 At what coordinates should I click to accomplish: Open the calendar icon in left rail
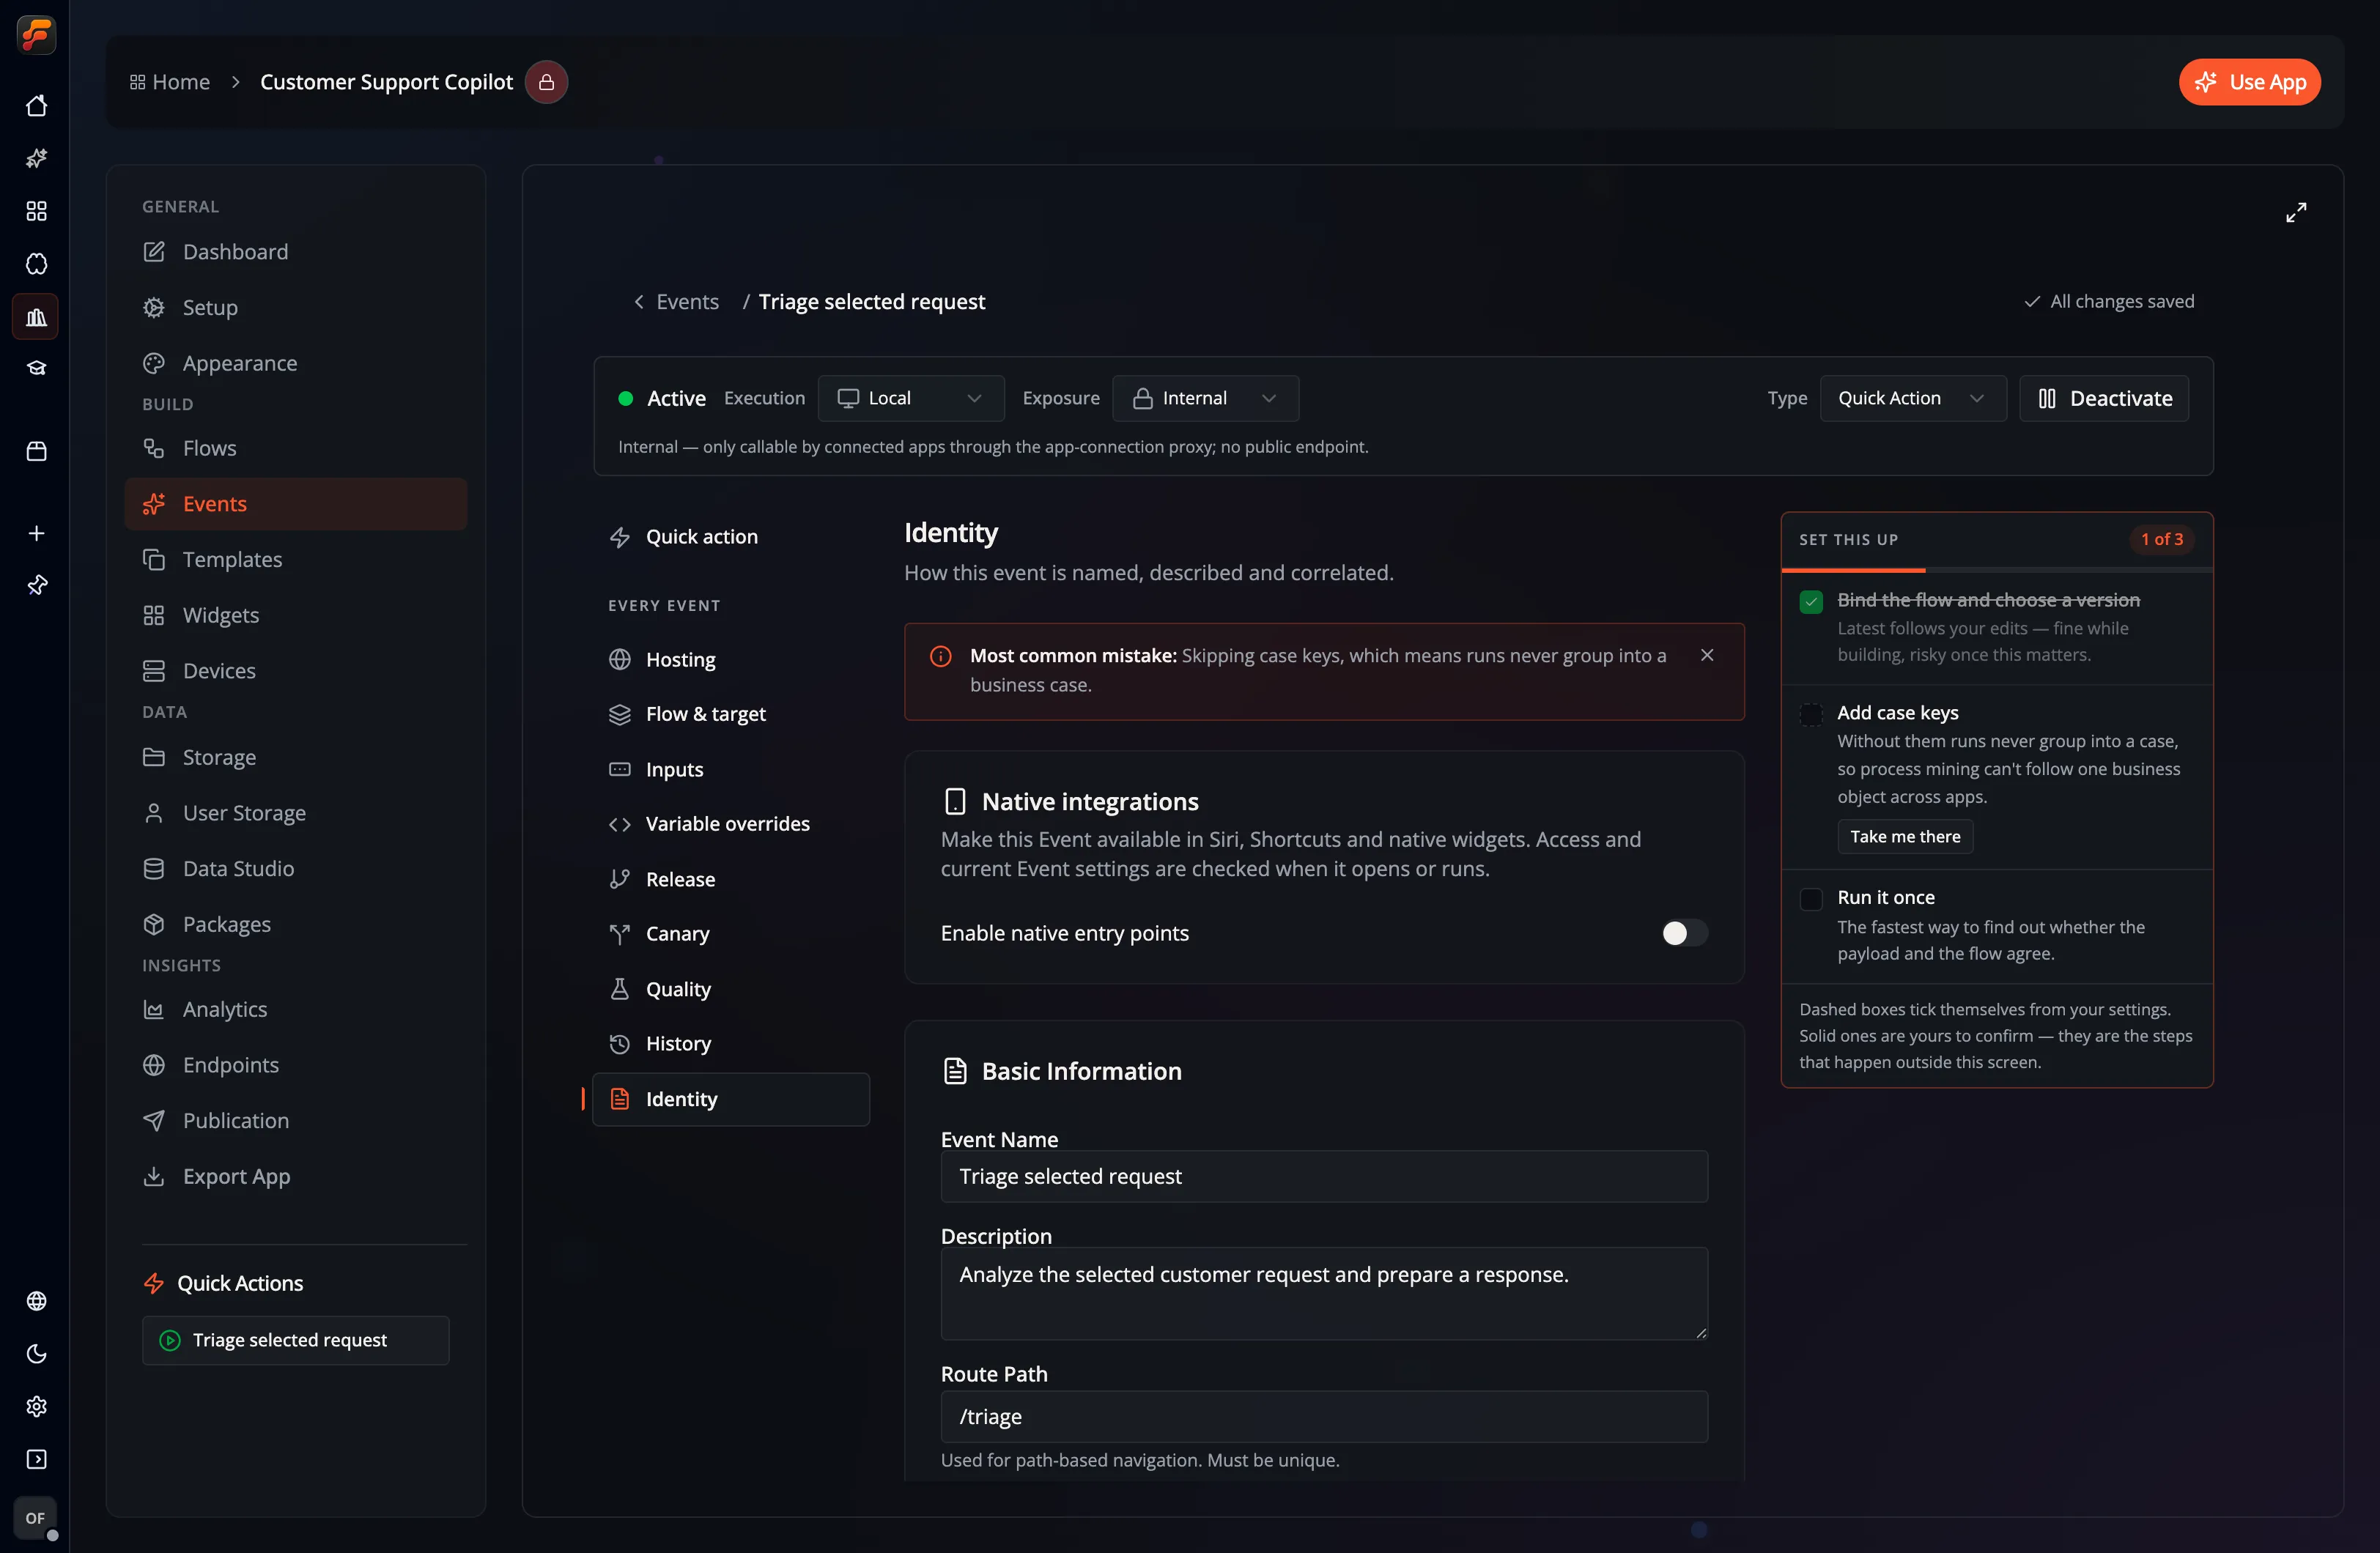[36, 451]
